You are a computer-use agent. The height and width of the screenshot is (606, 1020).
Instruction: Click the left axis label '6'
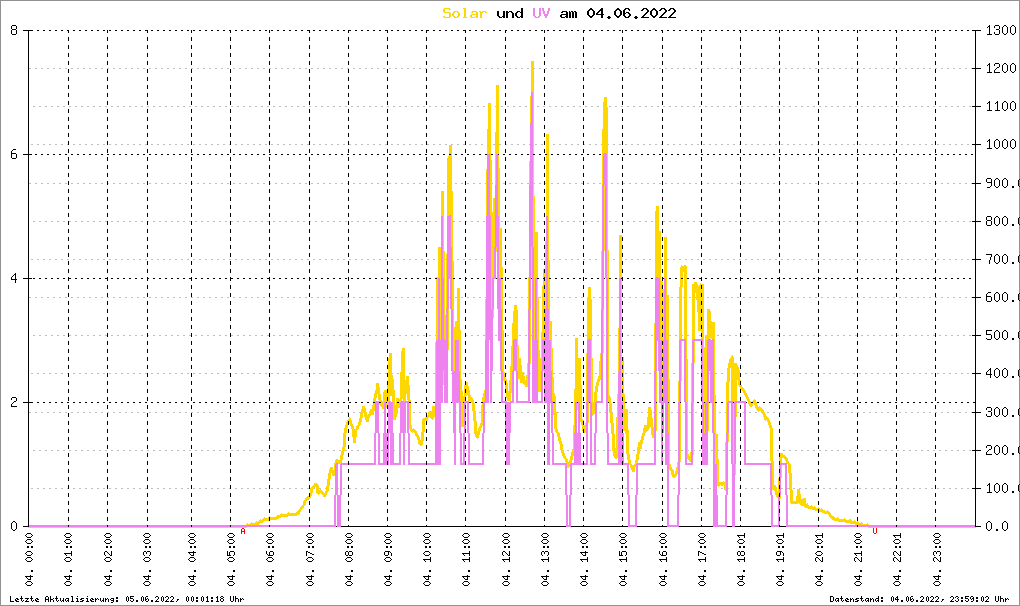(14, 155)
